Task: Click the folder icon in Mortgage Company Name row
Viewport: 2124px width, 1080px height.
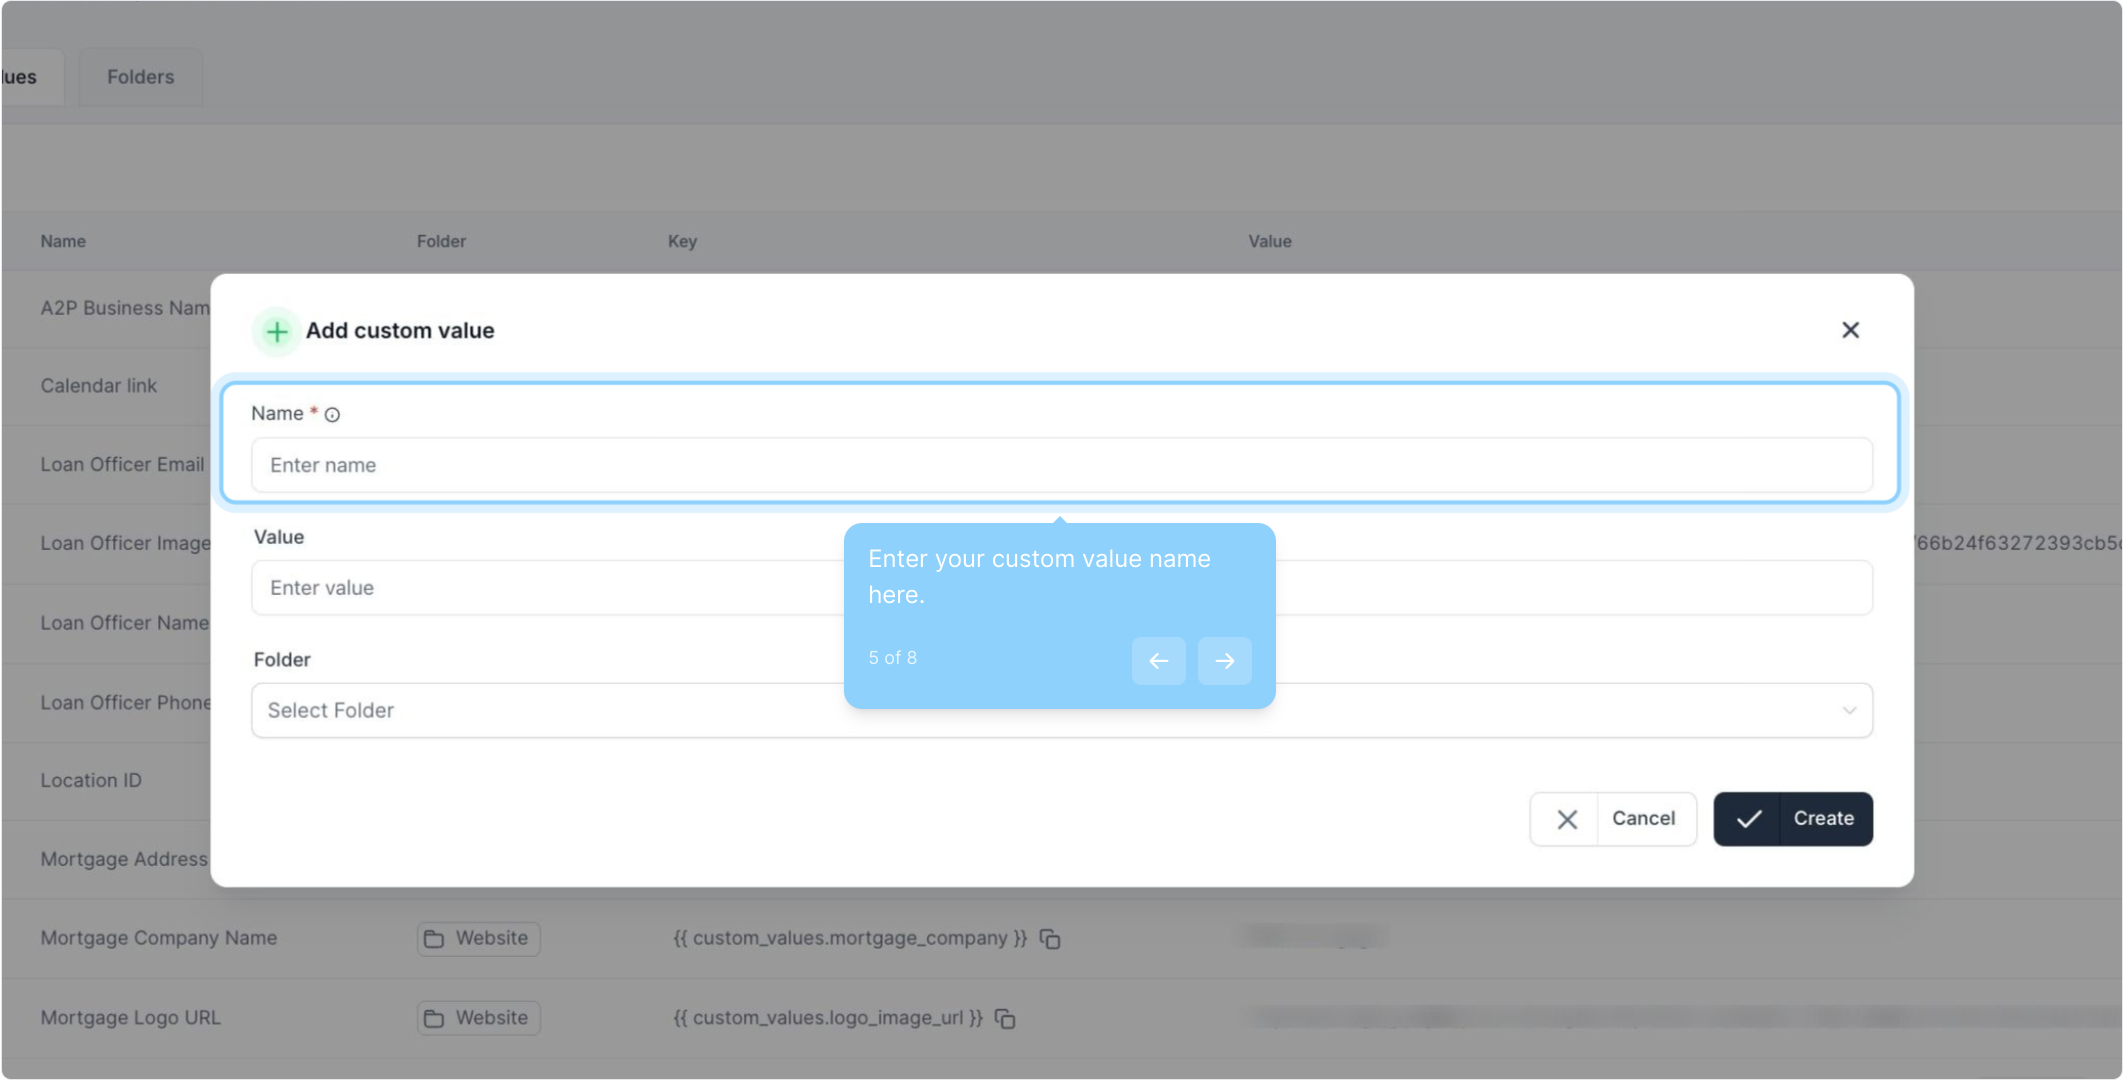Action: pyautogui.click(x=434, y=939)
